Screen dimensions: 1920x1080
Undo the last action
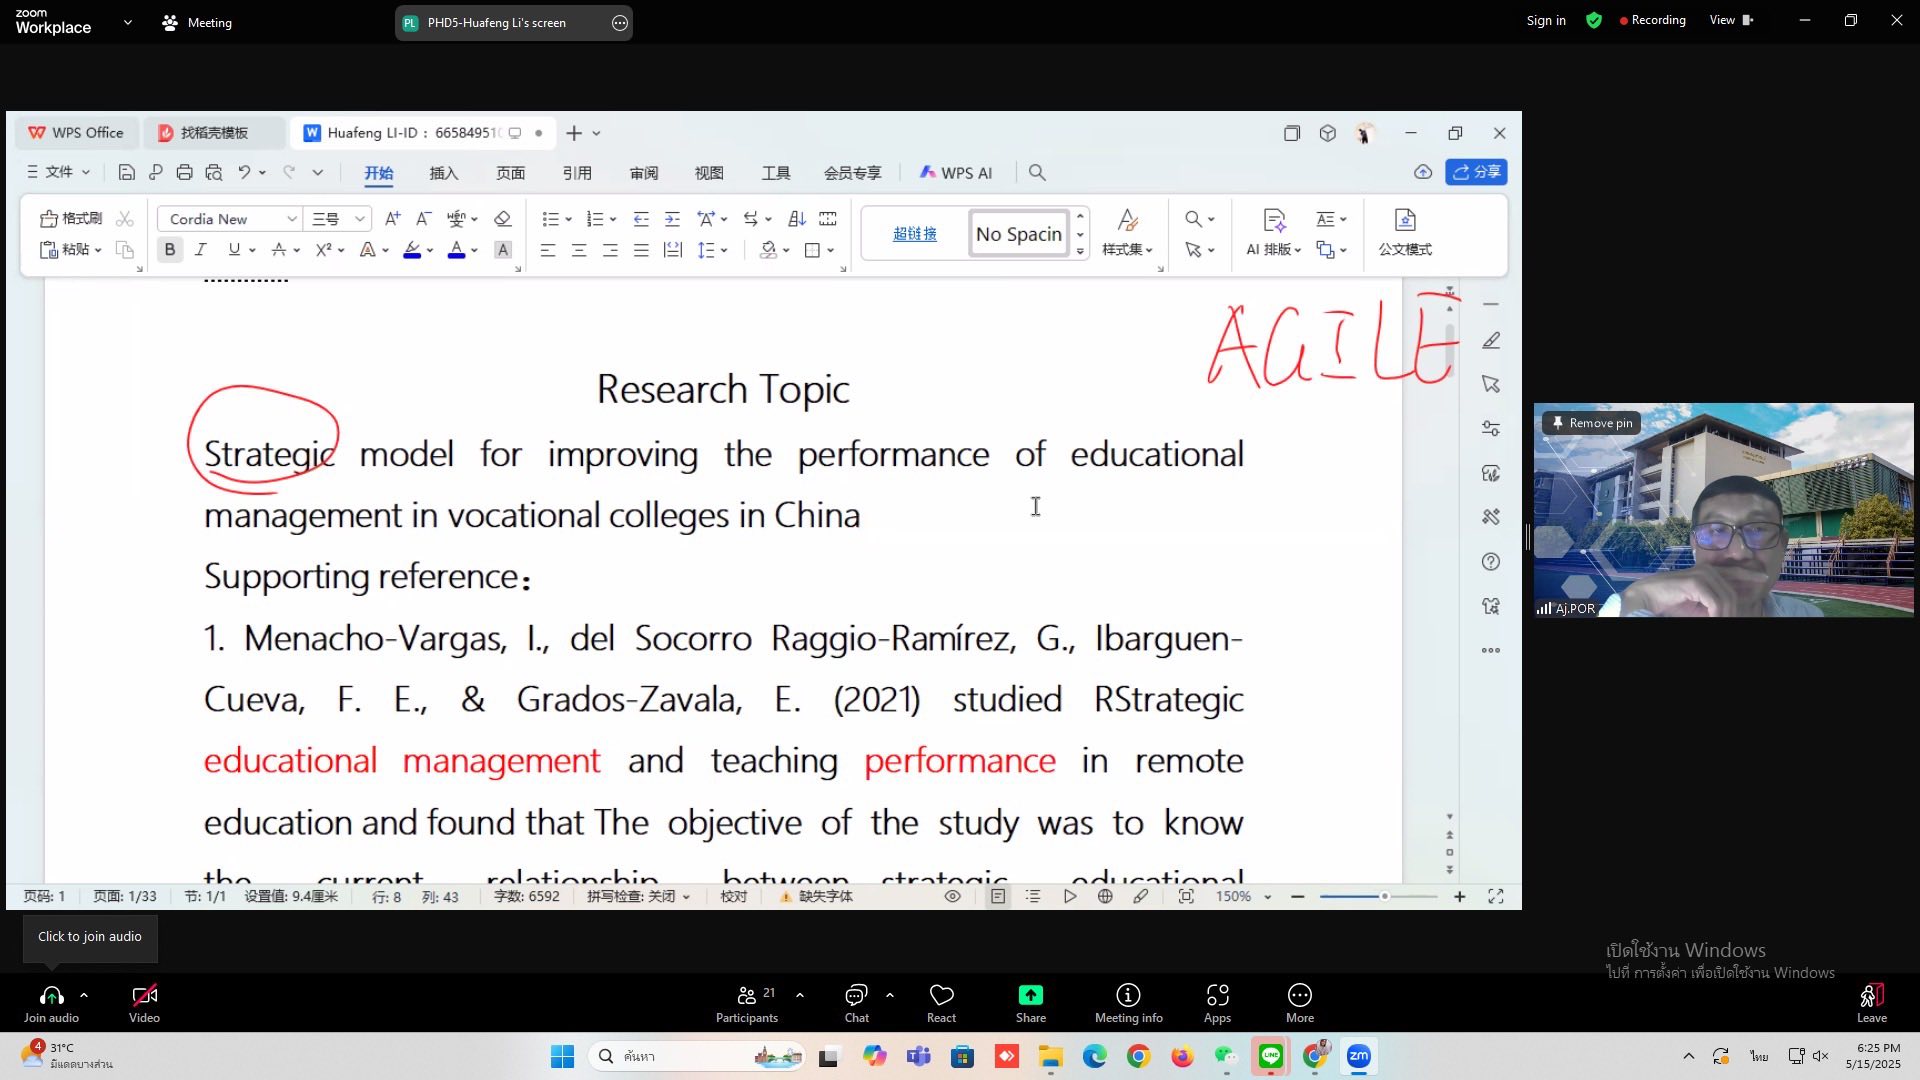click(x=243, y=172)
